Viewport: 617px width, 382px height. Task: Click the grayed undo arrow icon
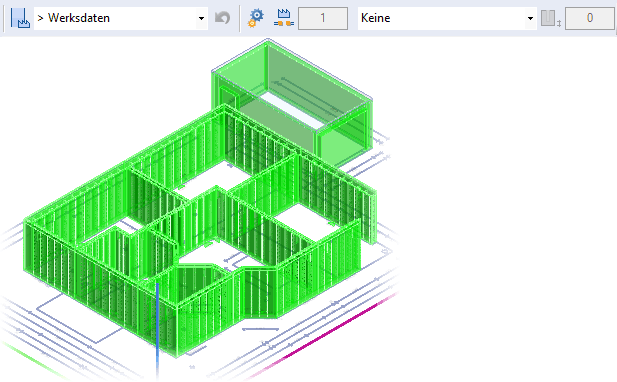click(223, 18)
